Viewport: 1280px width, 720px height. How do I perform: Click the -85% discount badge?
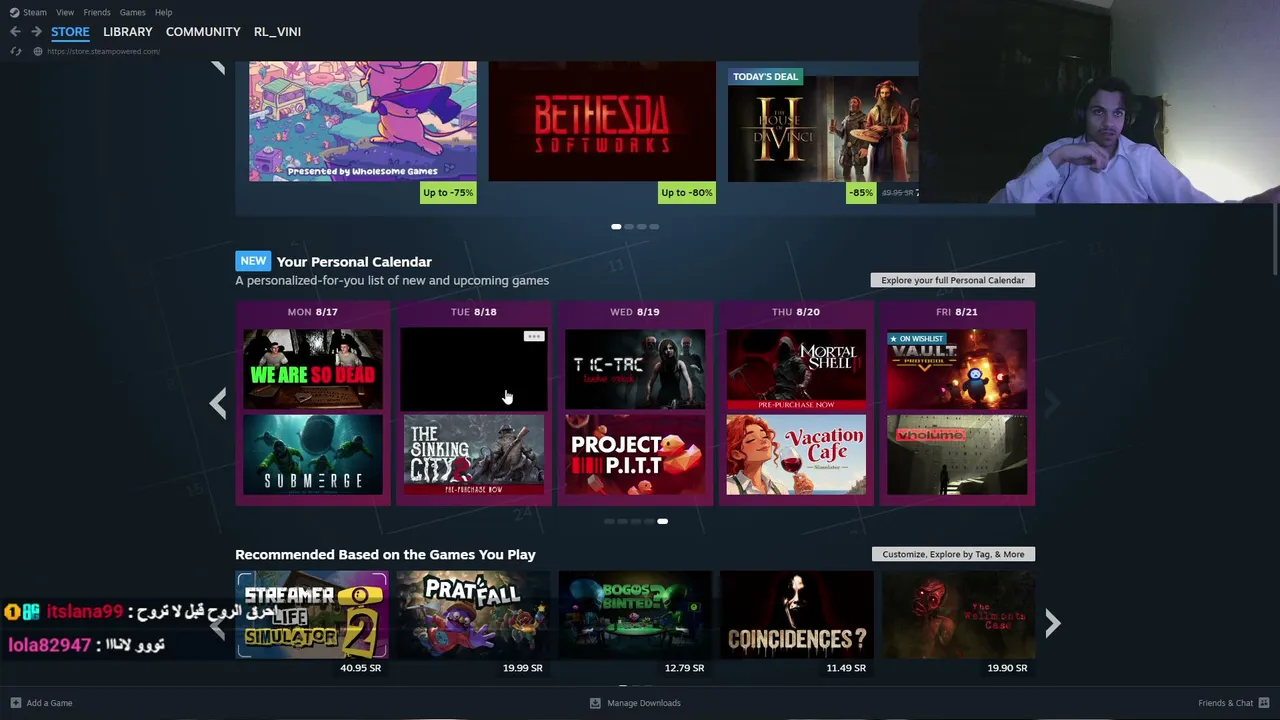coord(860,192)
